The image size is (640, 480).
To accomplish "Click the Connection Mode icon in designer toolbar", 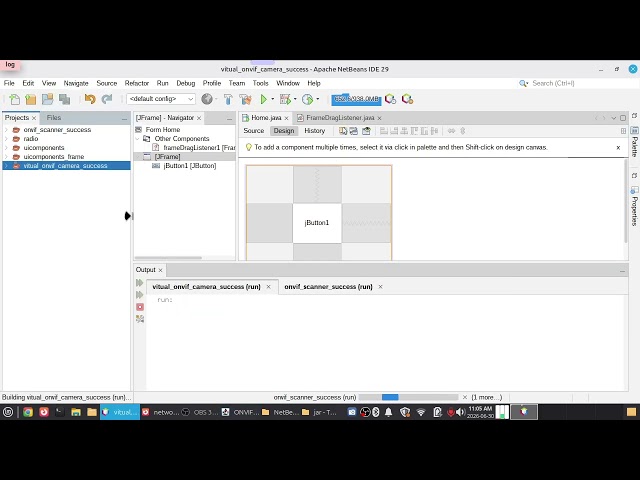I will [354, 131].
